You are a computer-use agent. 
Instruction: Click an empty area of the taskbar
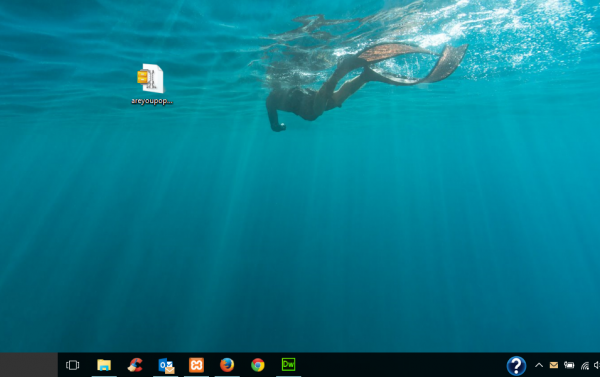click(x=402, y=365)
